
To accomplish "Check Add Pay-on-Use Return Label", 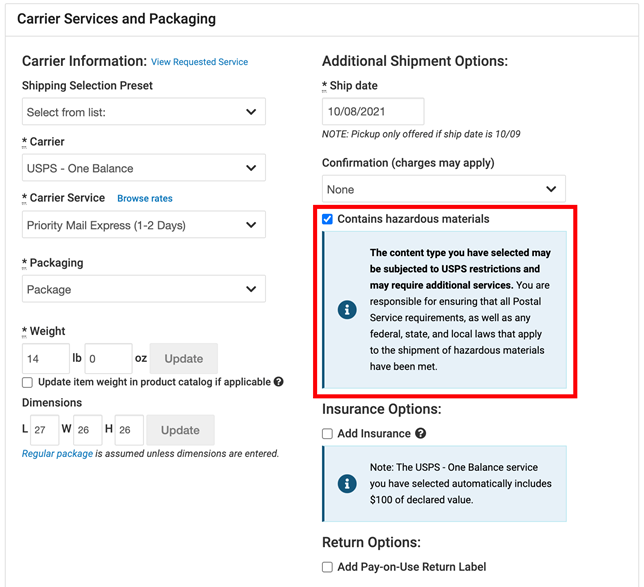I will point(328,567).
